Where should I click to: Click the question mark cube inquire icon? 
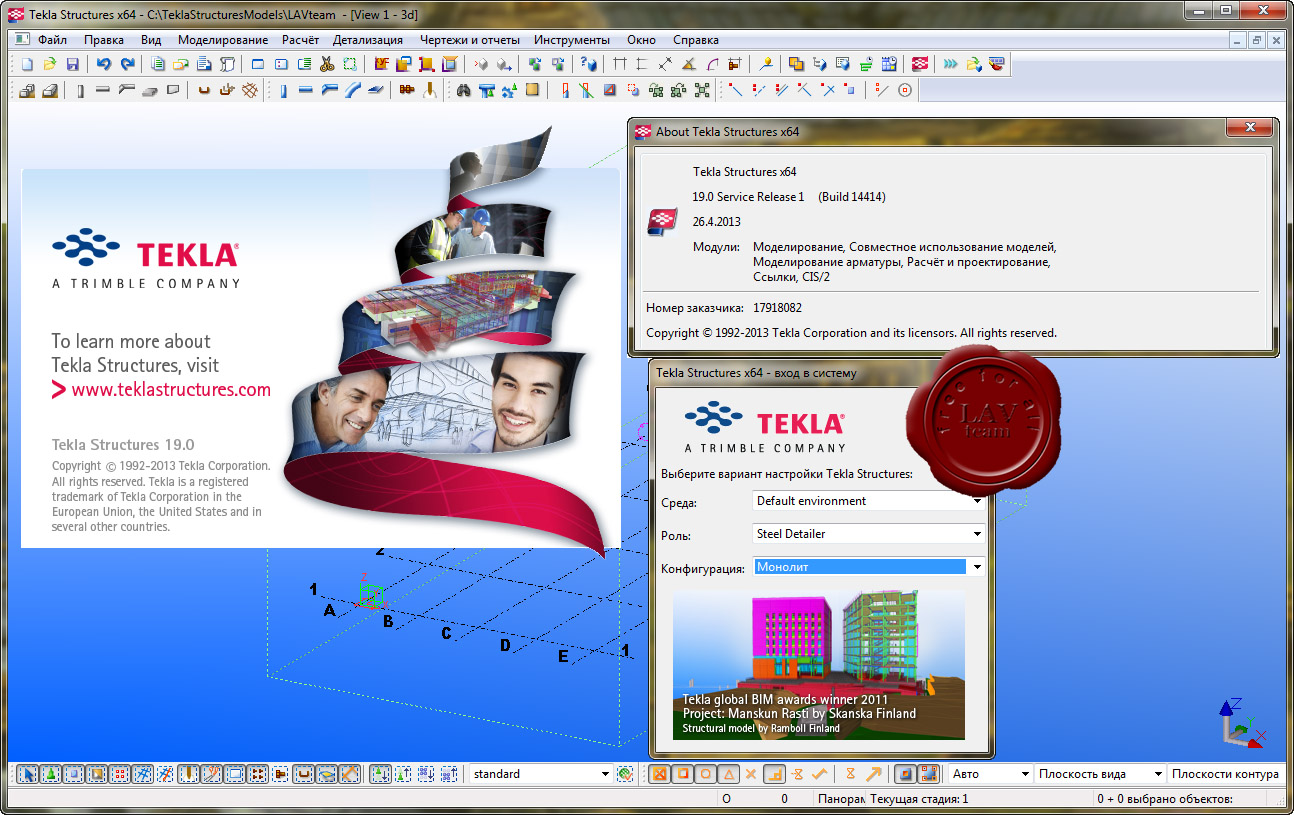pyautogui.click(x=588, y=64)
